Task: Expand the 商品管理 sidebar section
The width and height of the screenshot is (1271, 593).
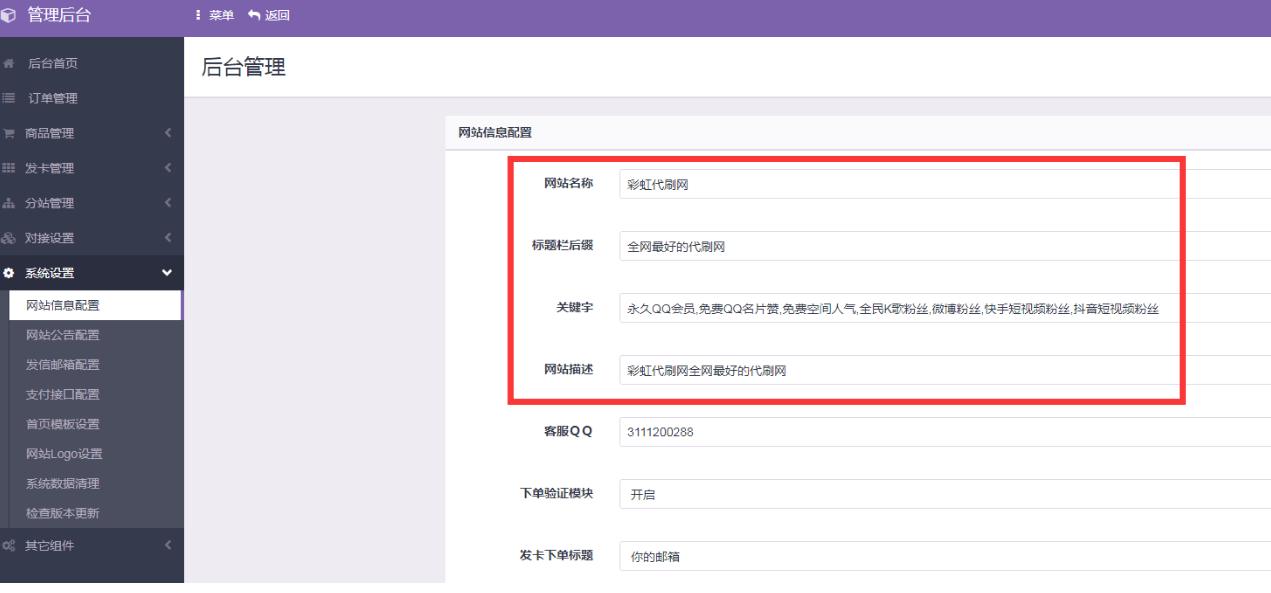Action: 90,132
